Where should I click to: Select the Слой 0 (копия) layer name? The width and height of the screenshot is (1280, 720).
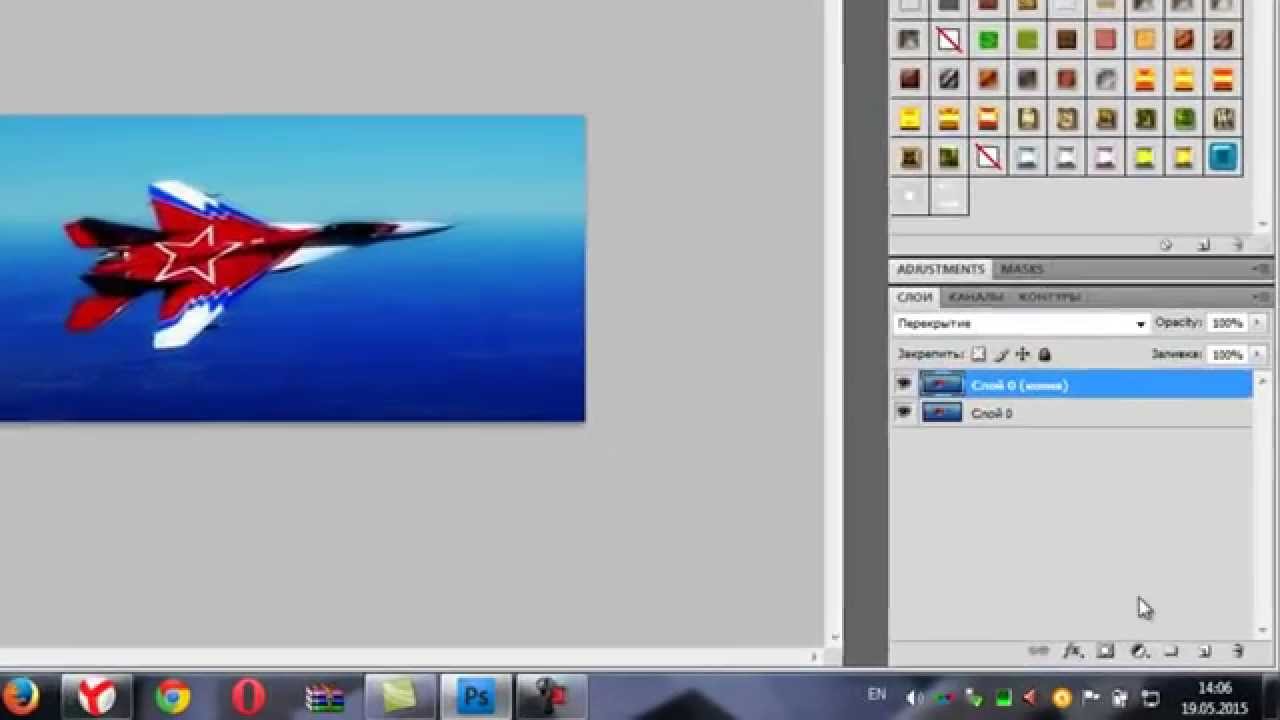(1019, 385)
